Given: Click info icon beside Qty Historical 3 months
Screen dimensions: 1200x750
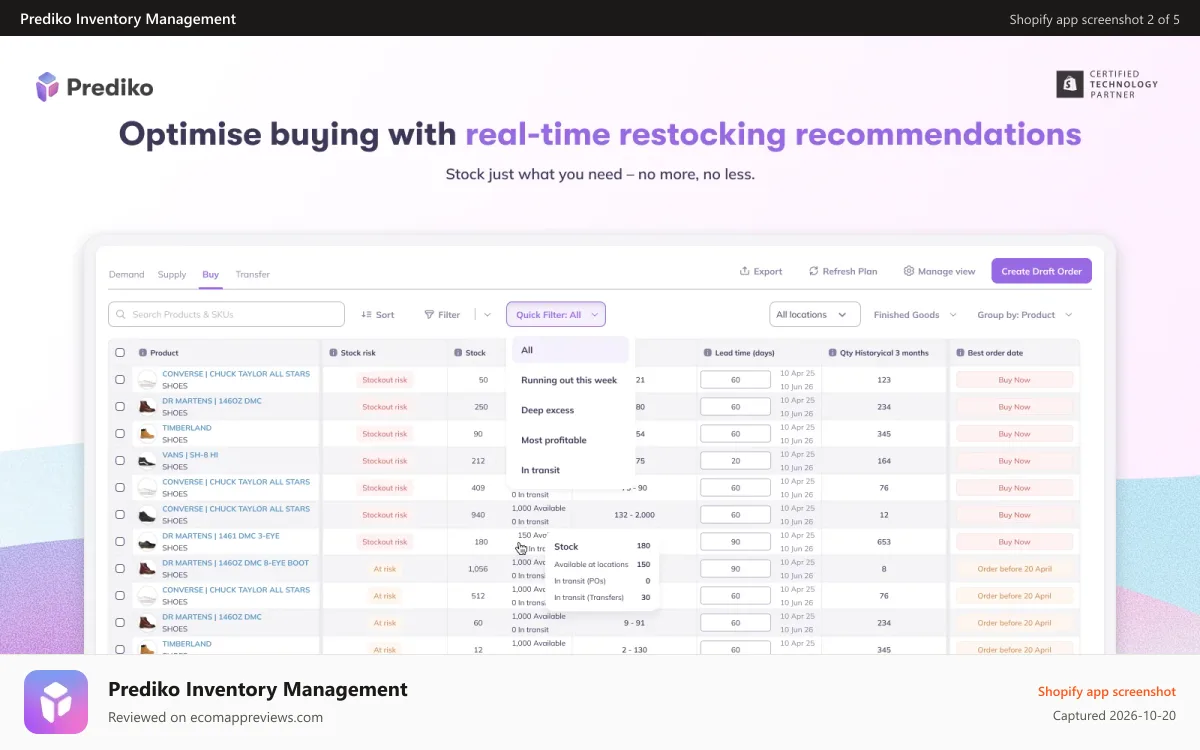Looking at the screenshot, I should pyautogui.click(x=832, y=353).
